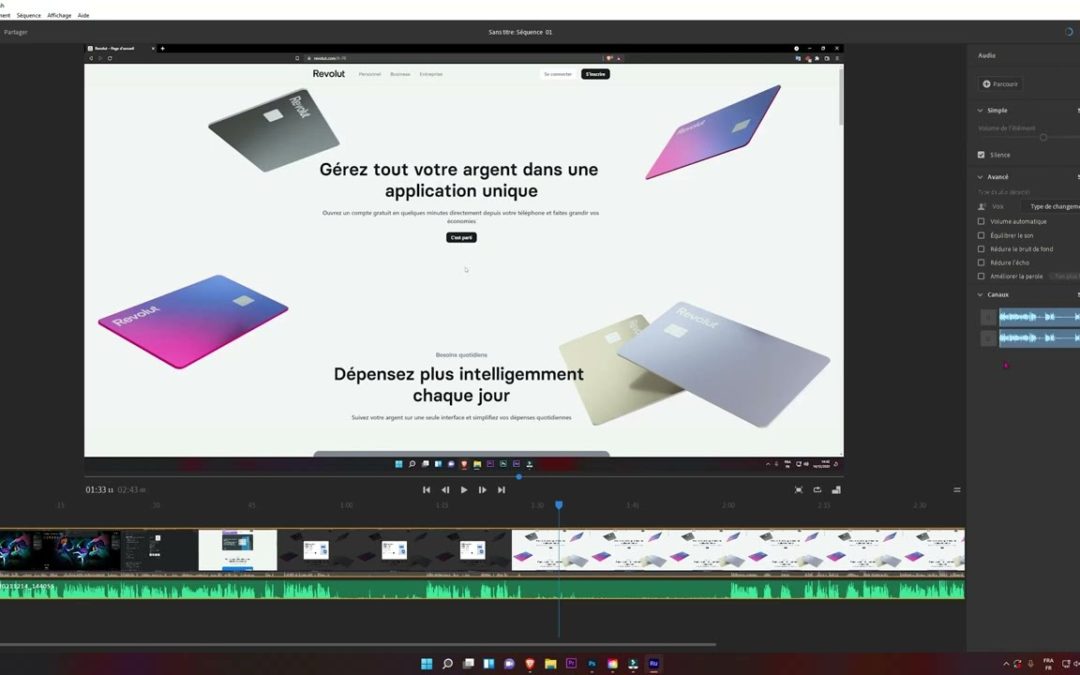This screenshot has width=1080, height=675.
Task: Select the Premiere Rush taskbar icon
Action: (654, 664)
